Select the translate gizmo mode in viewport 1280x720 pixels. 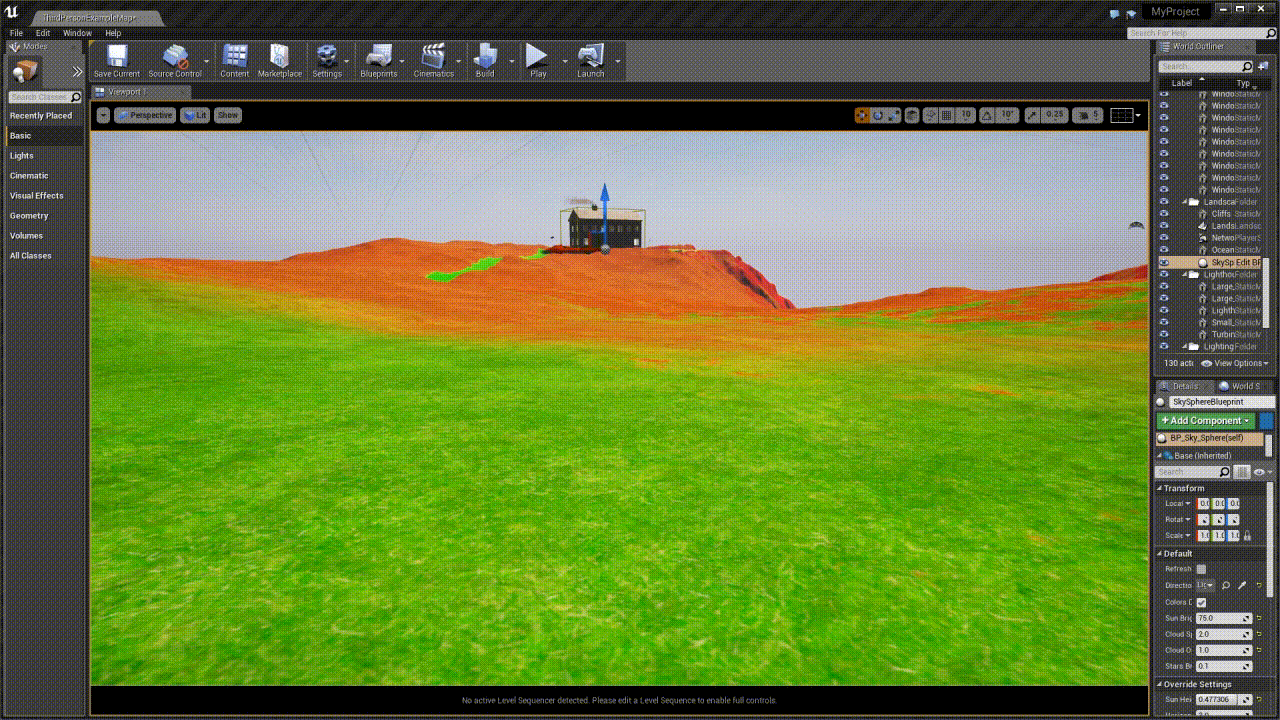[862, 115]
